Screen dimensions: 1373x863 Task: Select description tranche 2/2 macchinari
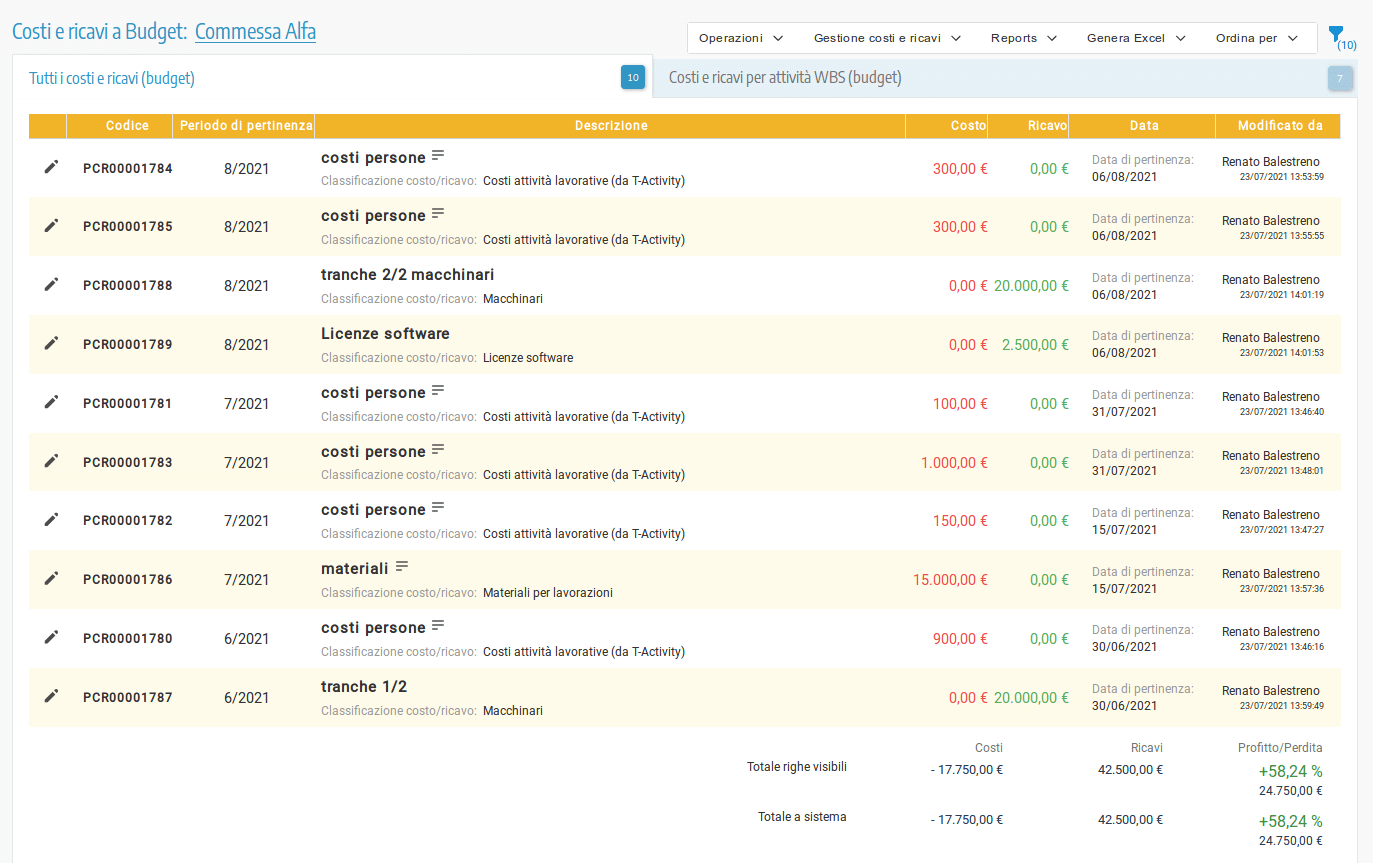coord(407,275)
